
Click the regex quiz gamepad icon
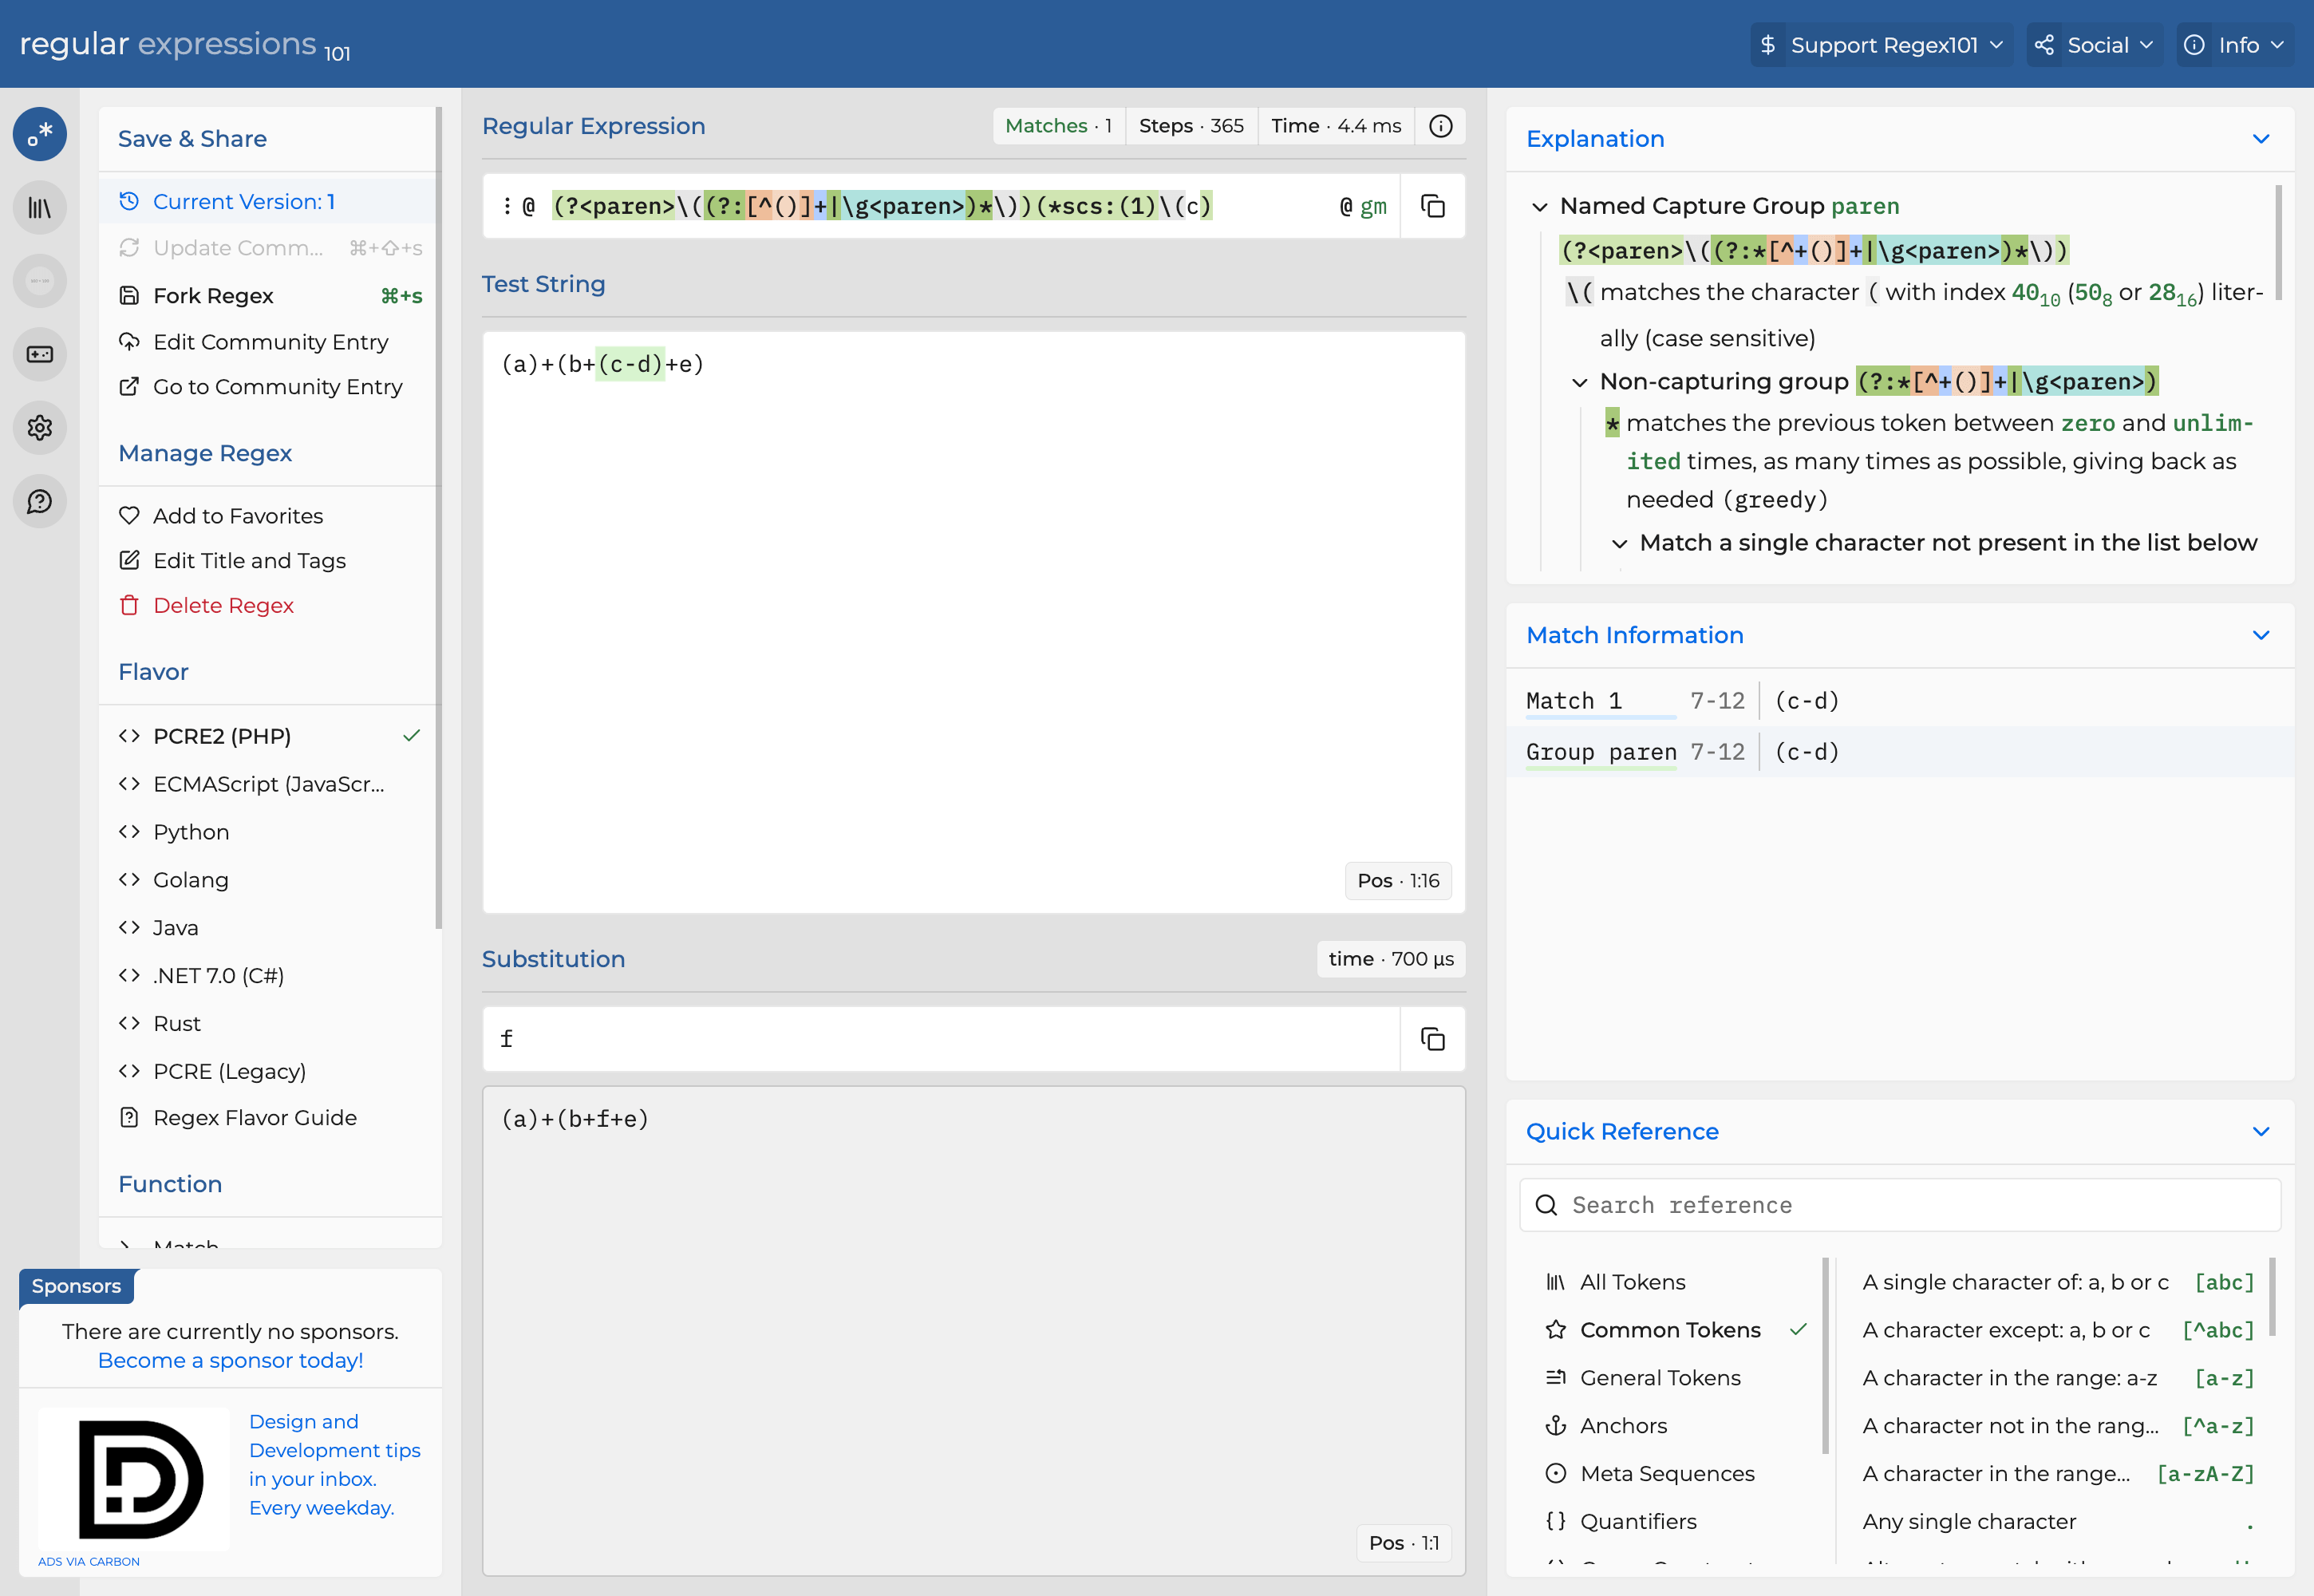coord(39,354)
